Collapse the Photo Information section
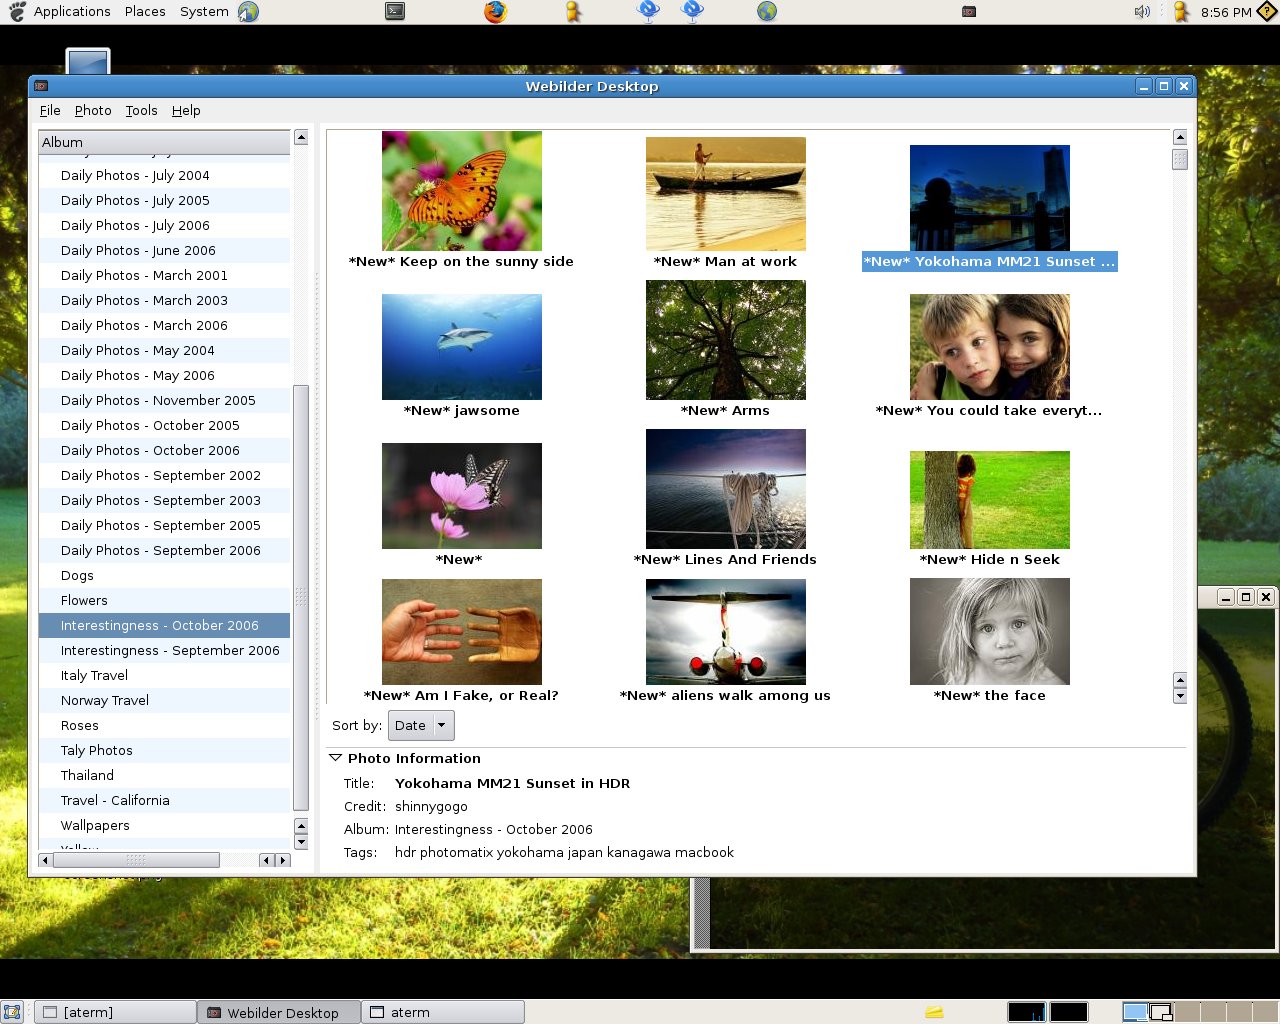The height and width of the screenshot is (1024, 1280). [x=336, y=758]
